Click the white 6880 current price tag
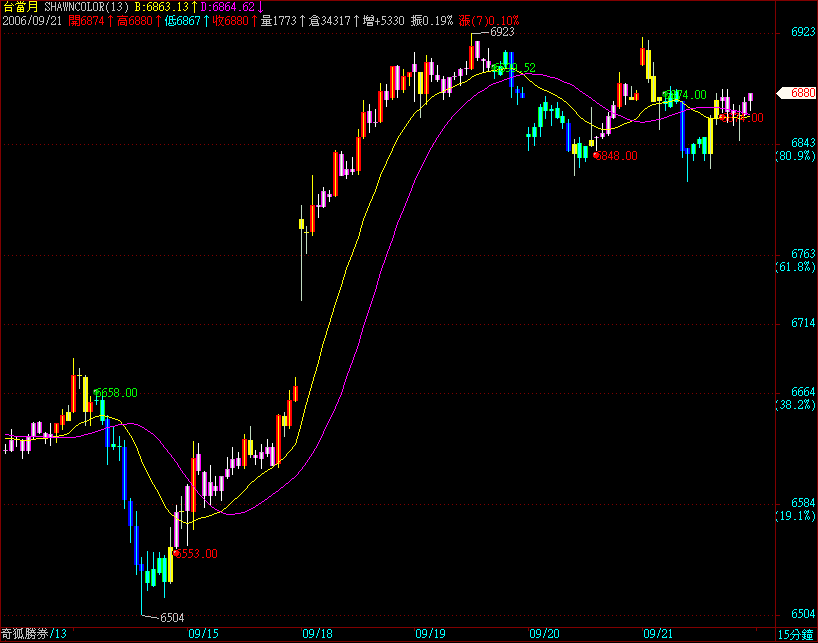Viewport: 818px width, 643px height. click(x=802, y=93)
